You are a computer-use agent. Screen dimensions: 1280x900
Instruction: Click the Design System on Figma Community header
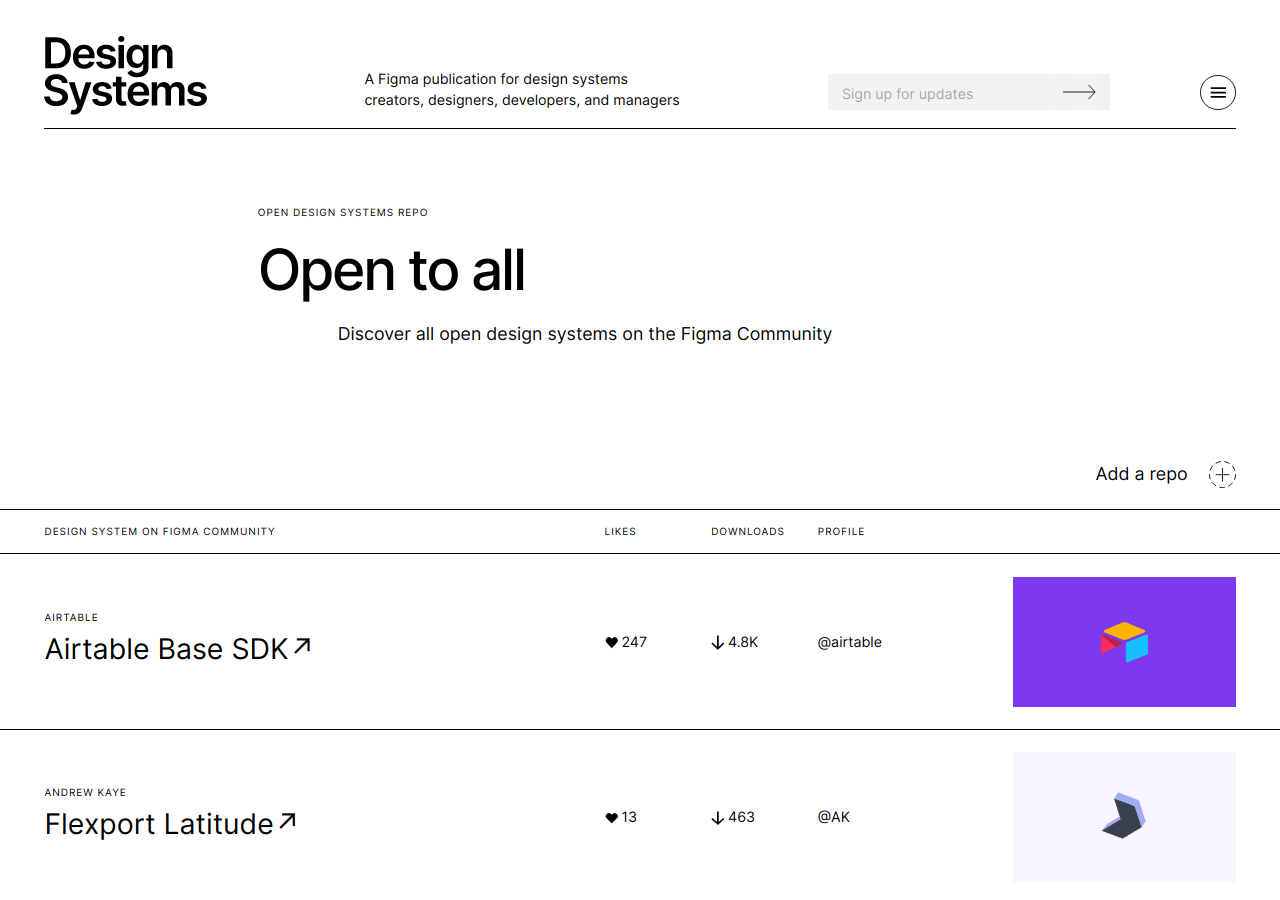(160, 531)
